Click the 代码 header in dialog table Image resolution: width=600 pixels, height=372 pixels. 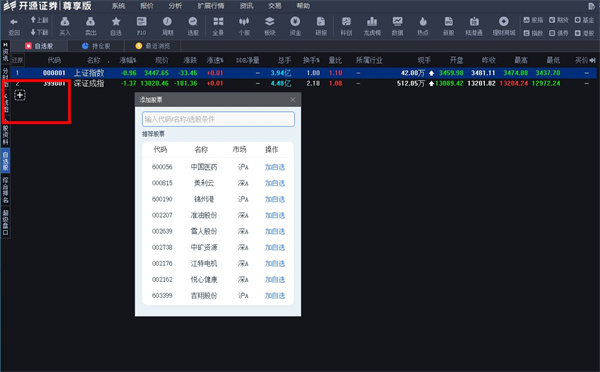pyautogui.click(x=160, y=149)
